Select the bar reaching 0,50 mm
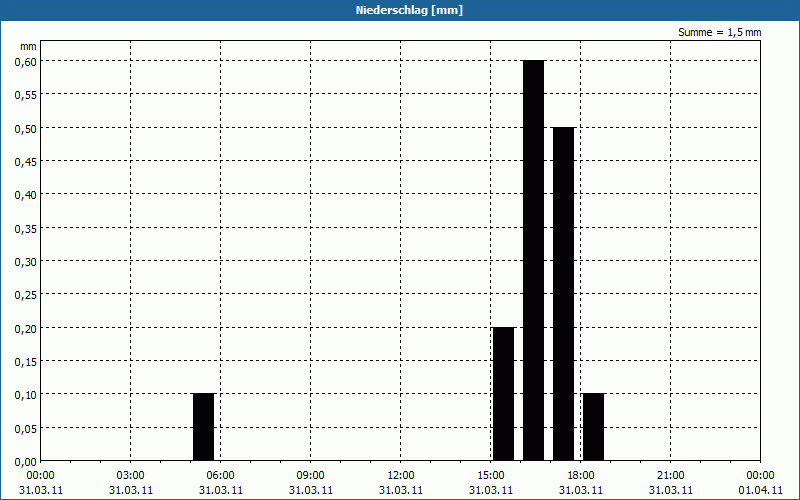800x500 pixels. (564, 294)
